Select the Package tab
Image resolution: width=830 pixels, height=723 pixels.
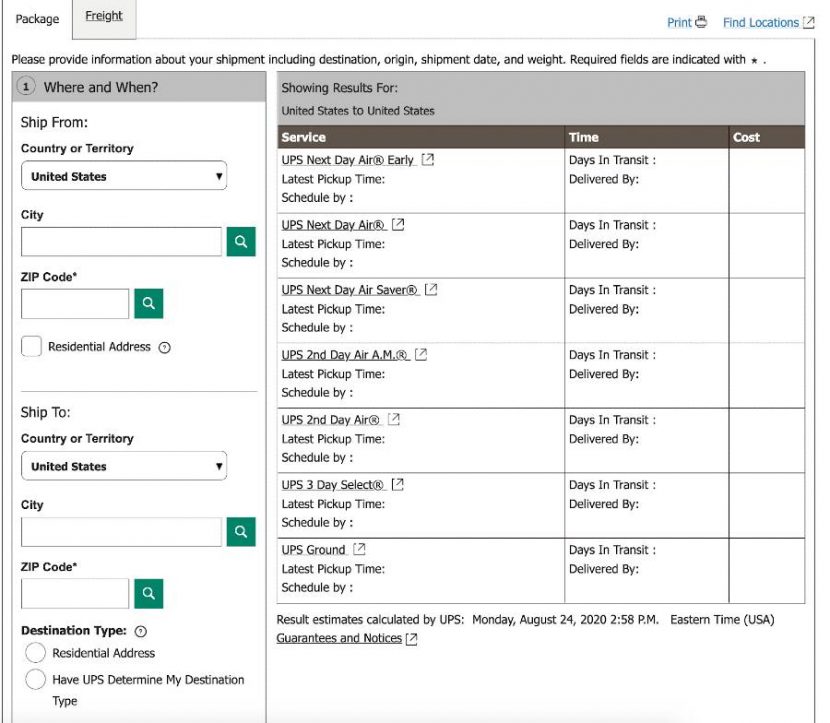tap(37, 19)
